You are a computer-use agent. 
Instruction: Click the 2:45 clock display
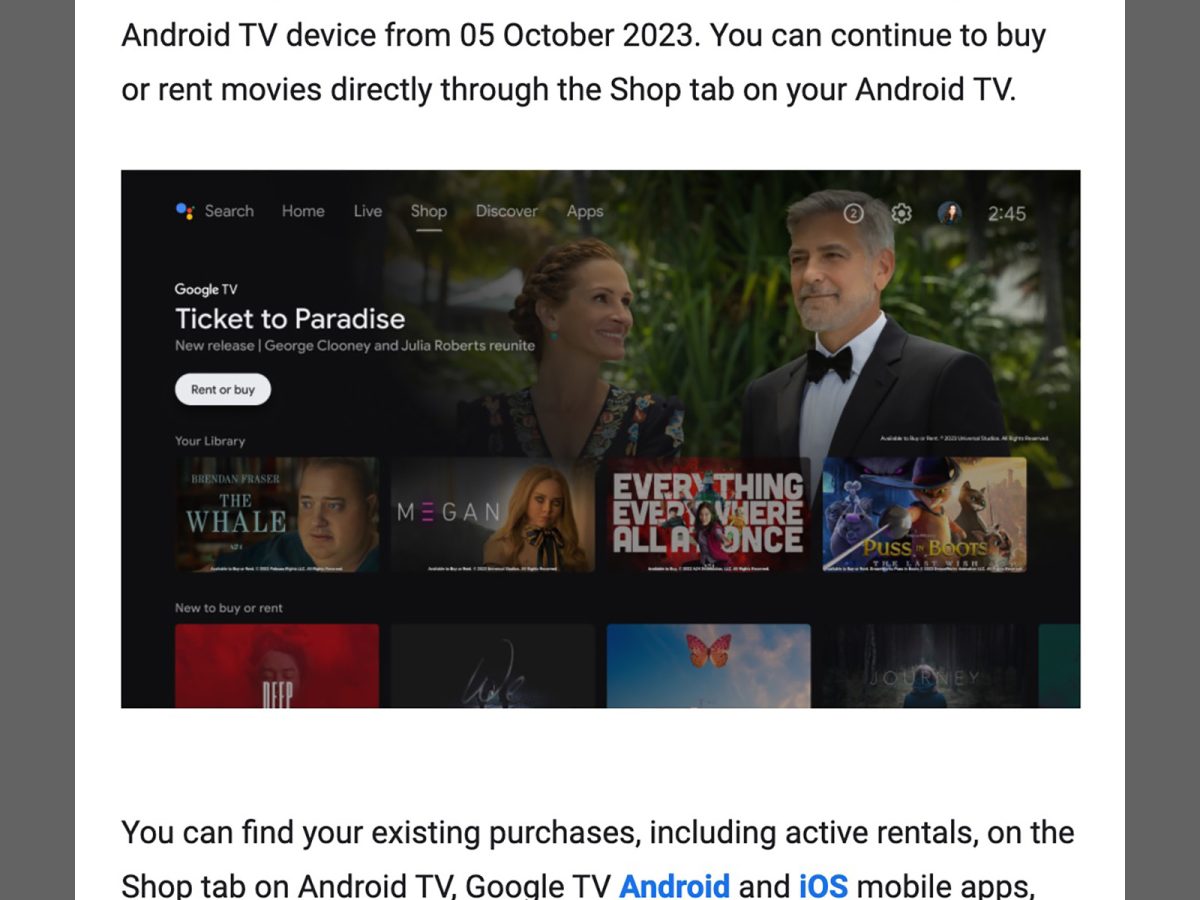pyautogui.click(x=1007, y=213)
